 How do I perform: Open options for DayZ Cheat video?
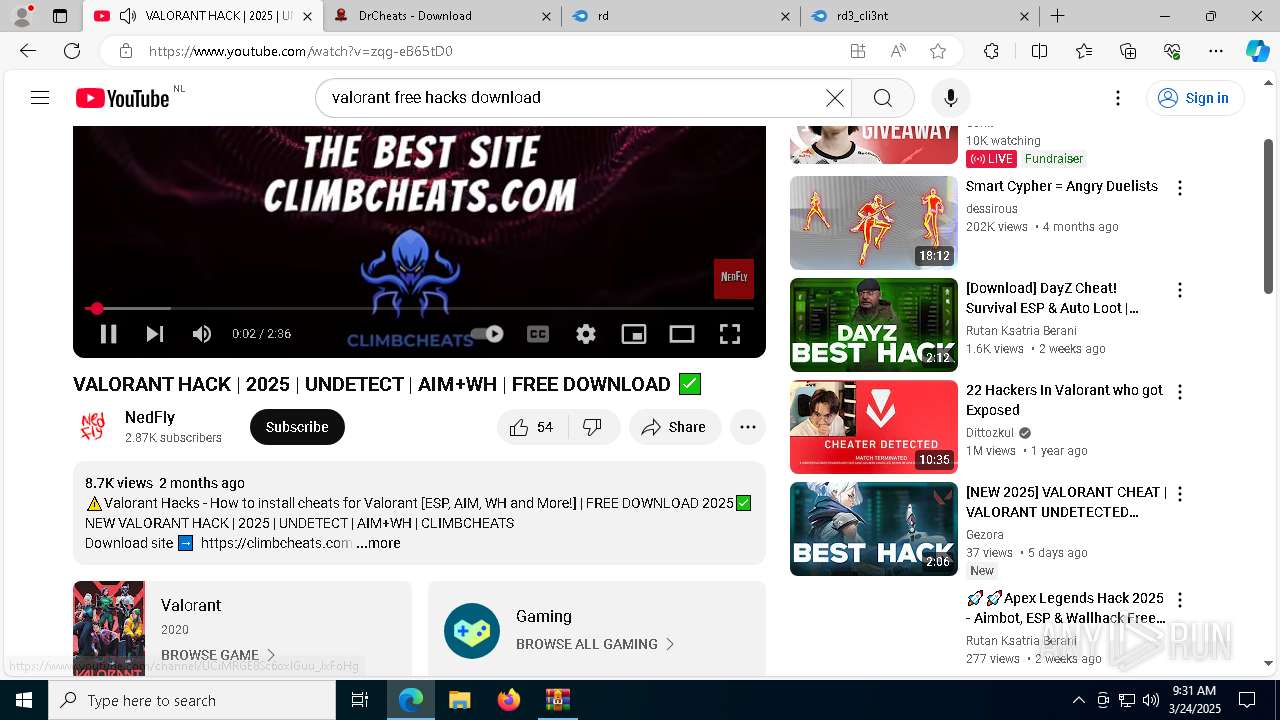coord(1179,290)
